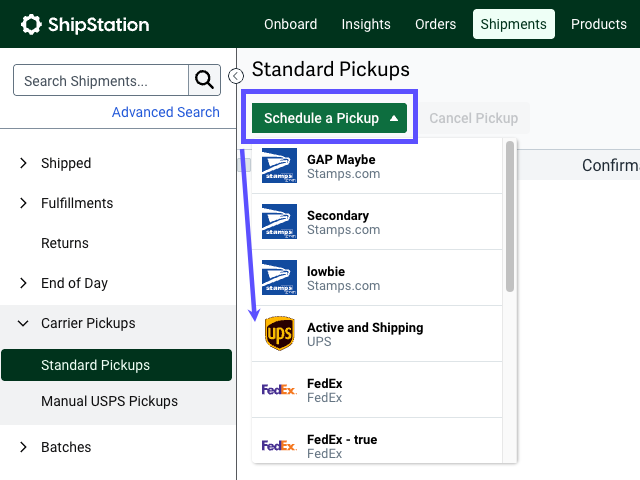Expand the End of Day chevron
This screenshot has height=480, width=640.
(23, 283)
